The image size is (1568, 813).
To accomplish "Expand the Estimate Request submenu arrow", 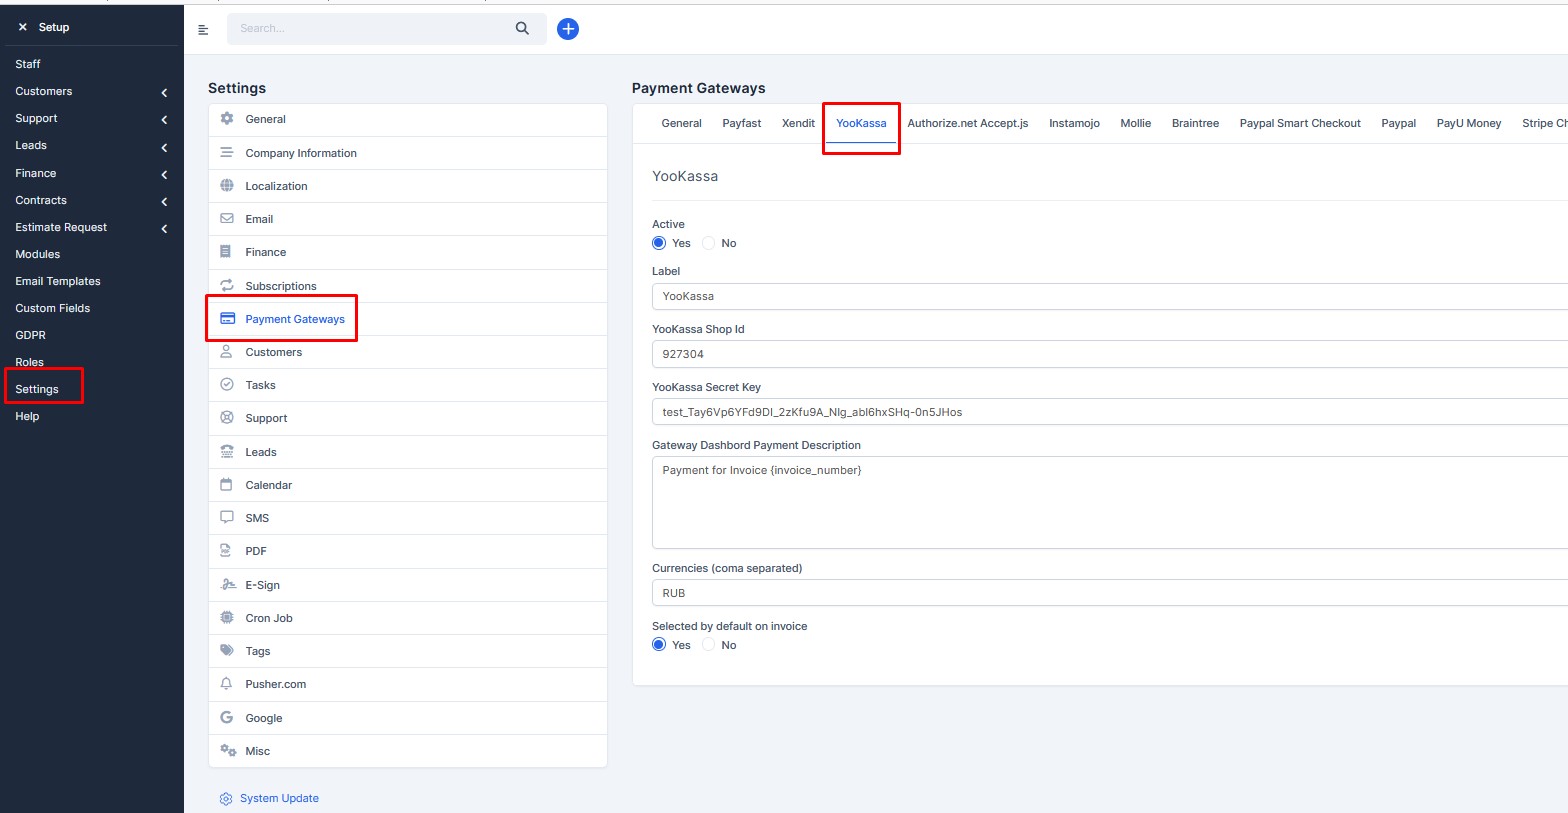I will point(164,228).
